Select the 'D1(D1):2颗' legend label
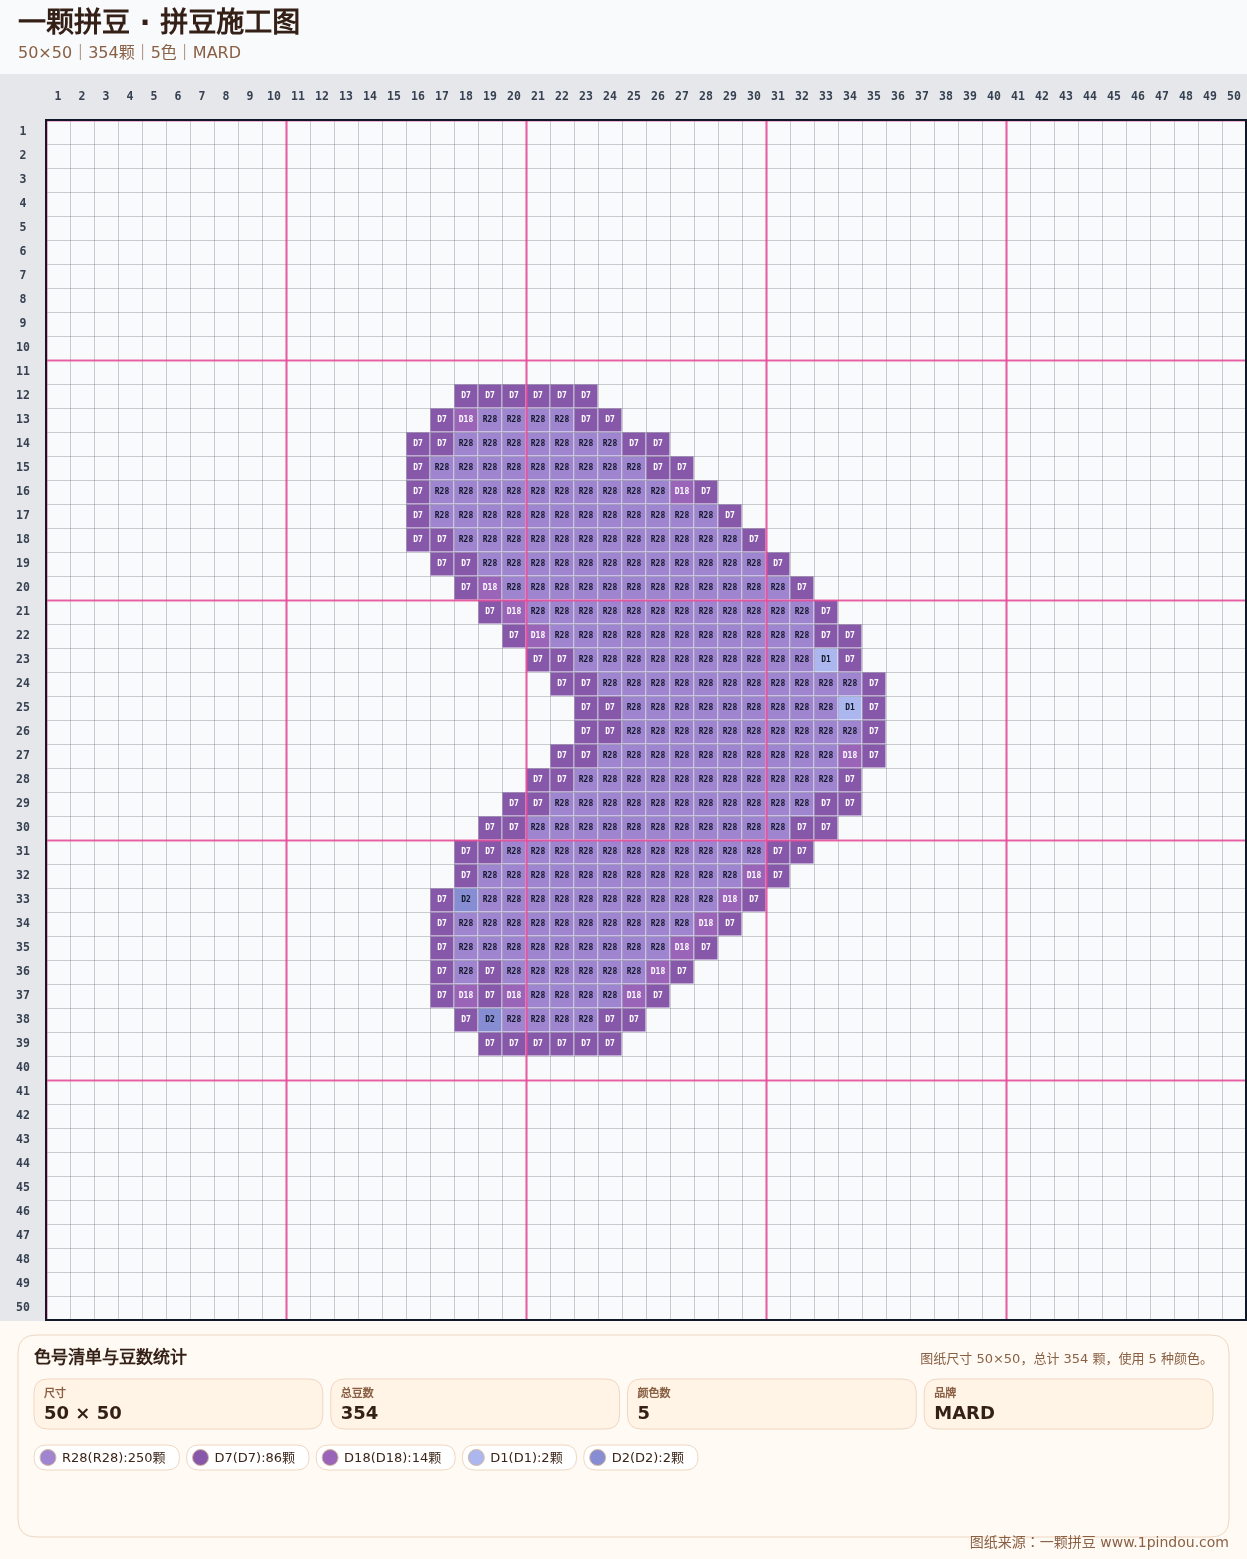 [526, 1458]
